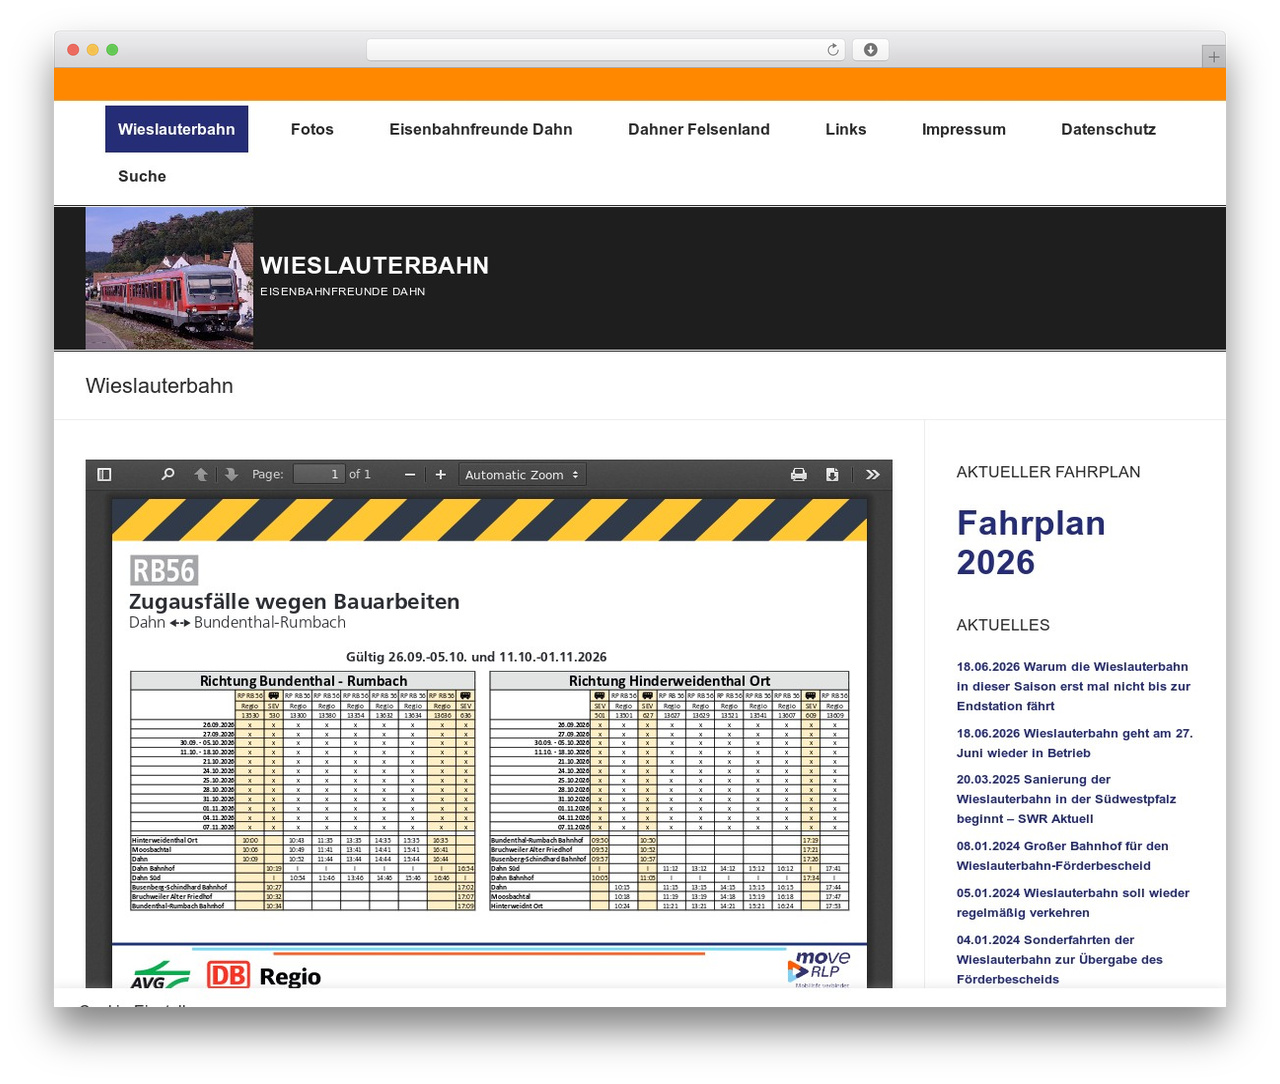This screenshot has width=1280, height=1084.
Task: Click the 'AKTUELLES' sidebar heading
Action: pyautogui.click(x=1003, y=625)
